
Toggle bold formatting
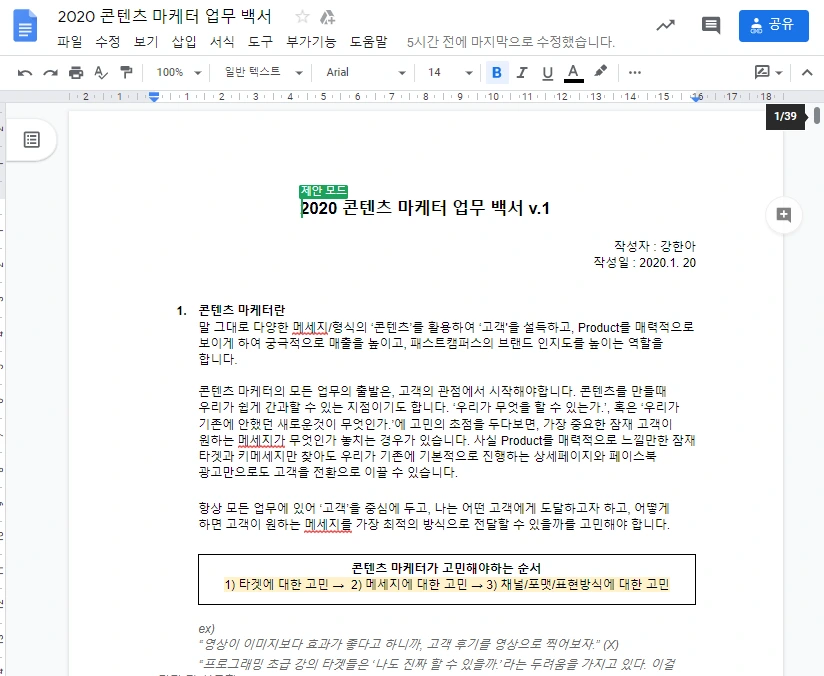497,73
